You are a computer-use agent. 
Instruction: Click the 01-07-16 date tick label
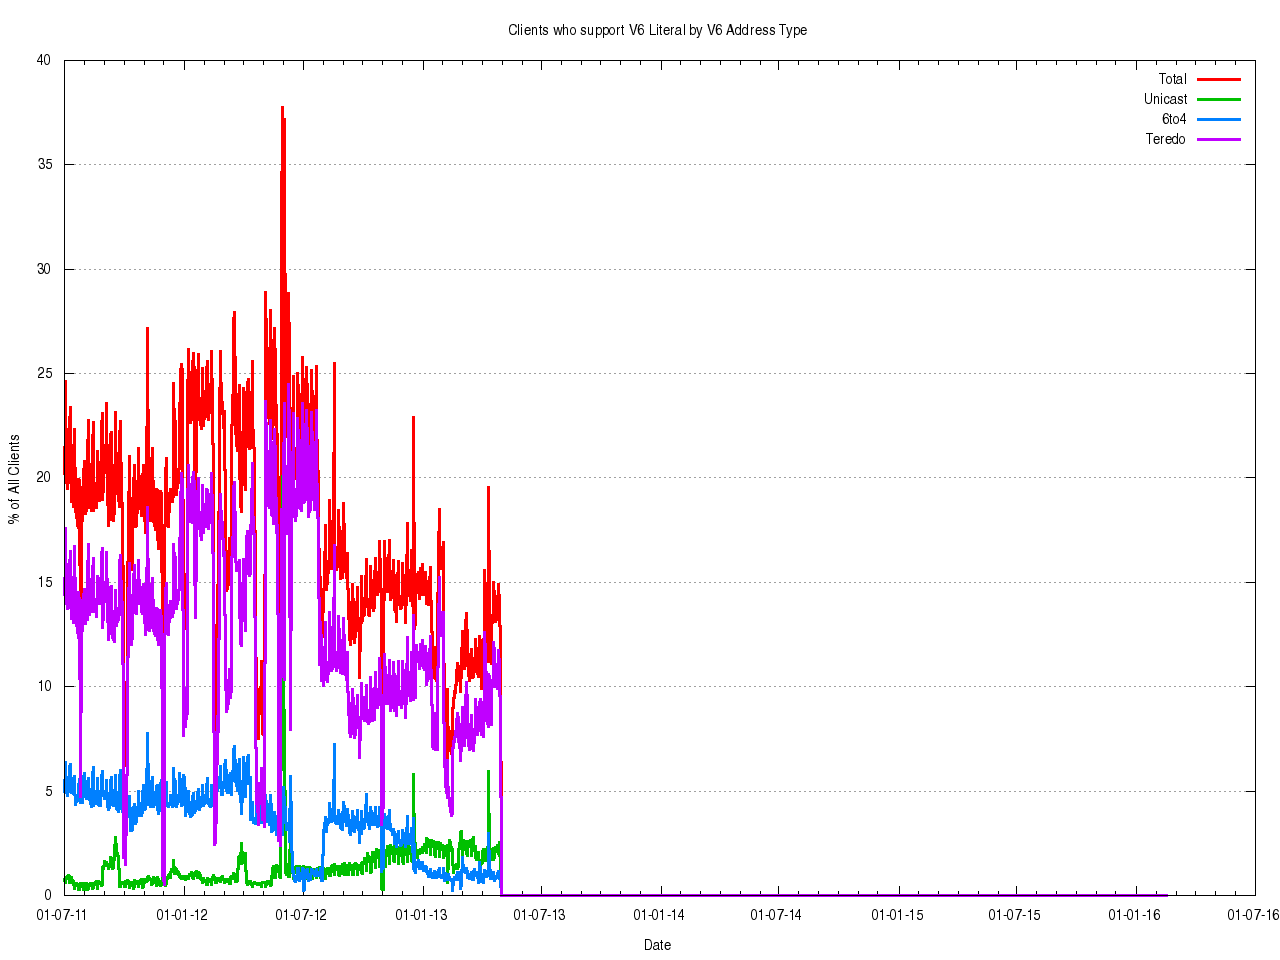tap(1254, 914)
